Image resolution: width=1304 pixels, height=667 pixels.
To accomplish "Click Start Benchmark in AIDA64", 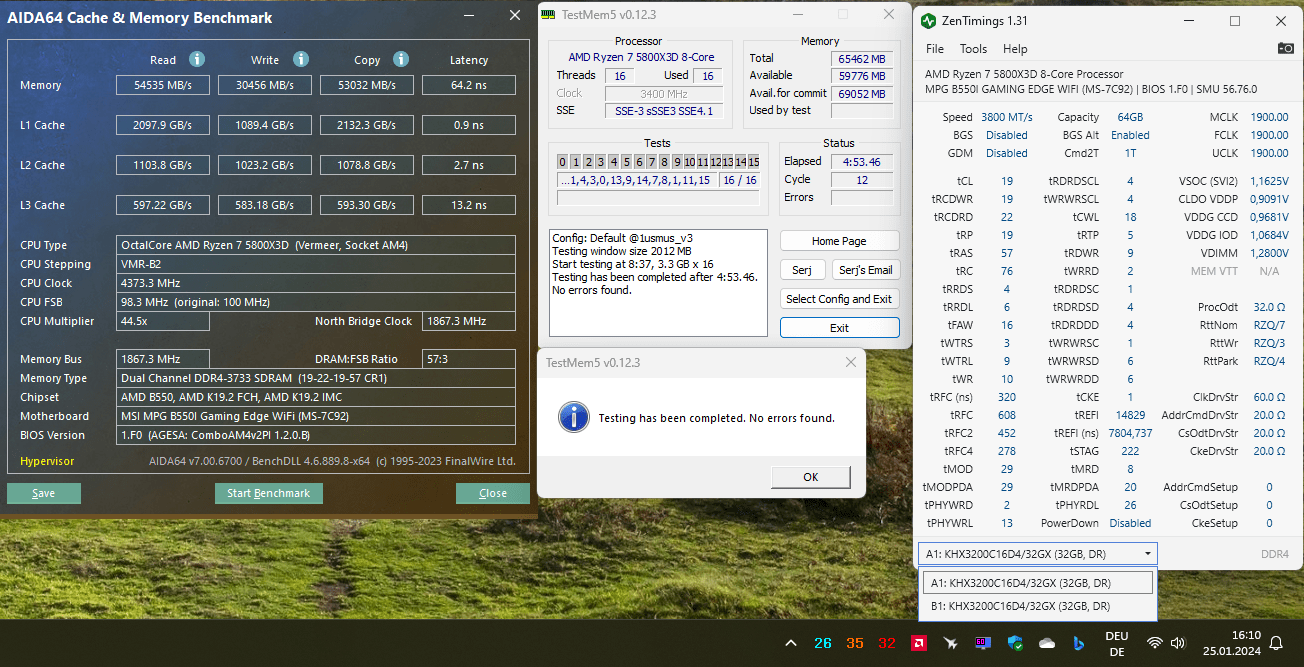I will tap(268, 493).
